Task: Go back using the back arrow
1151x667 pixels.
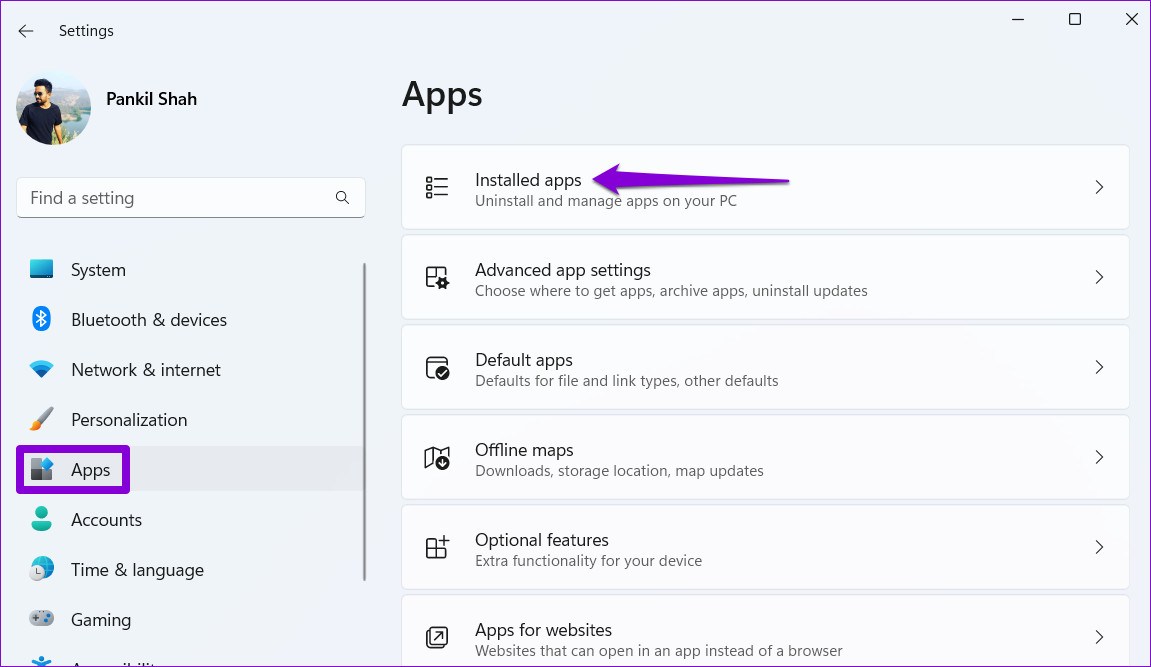Action: tap(26, 30)
